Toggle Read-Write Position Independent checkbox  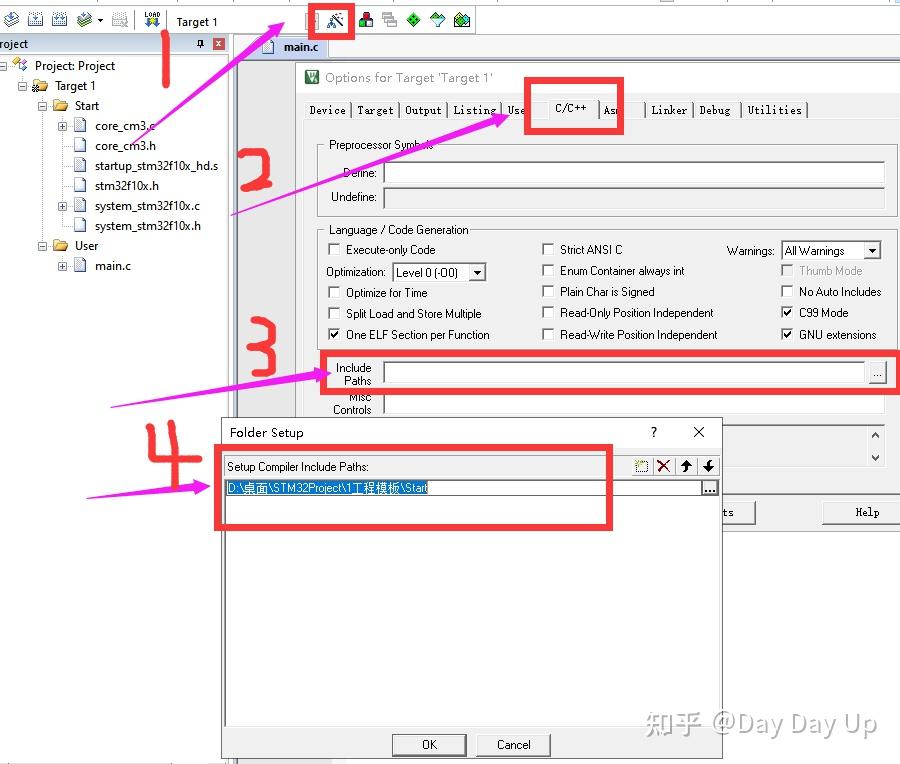548,334
